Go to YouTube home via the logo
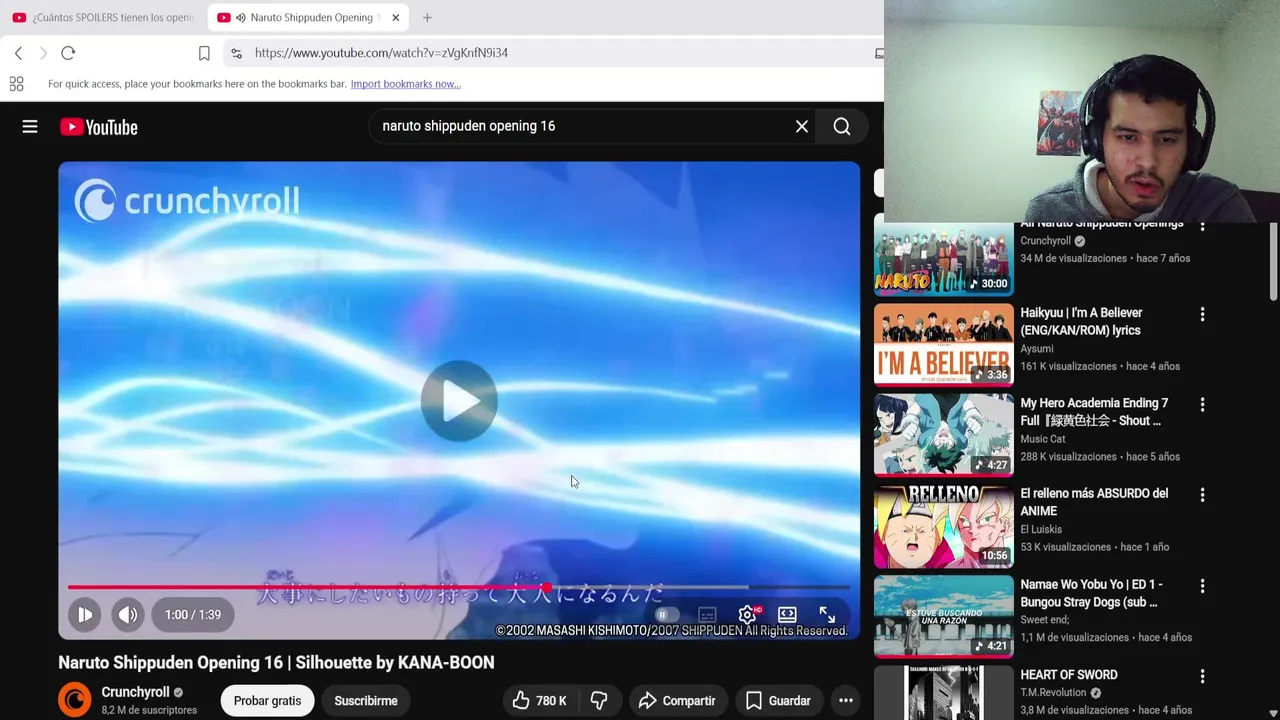 [x=98, y=127]
